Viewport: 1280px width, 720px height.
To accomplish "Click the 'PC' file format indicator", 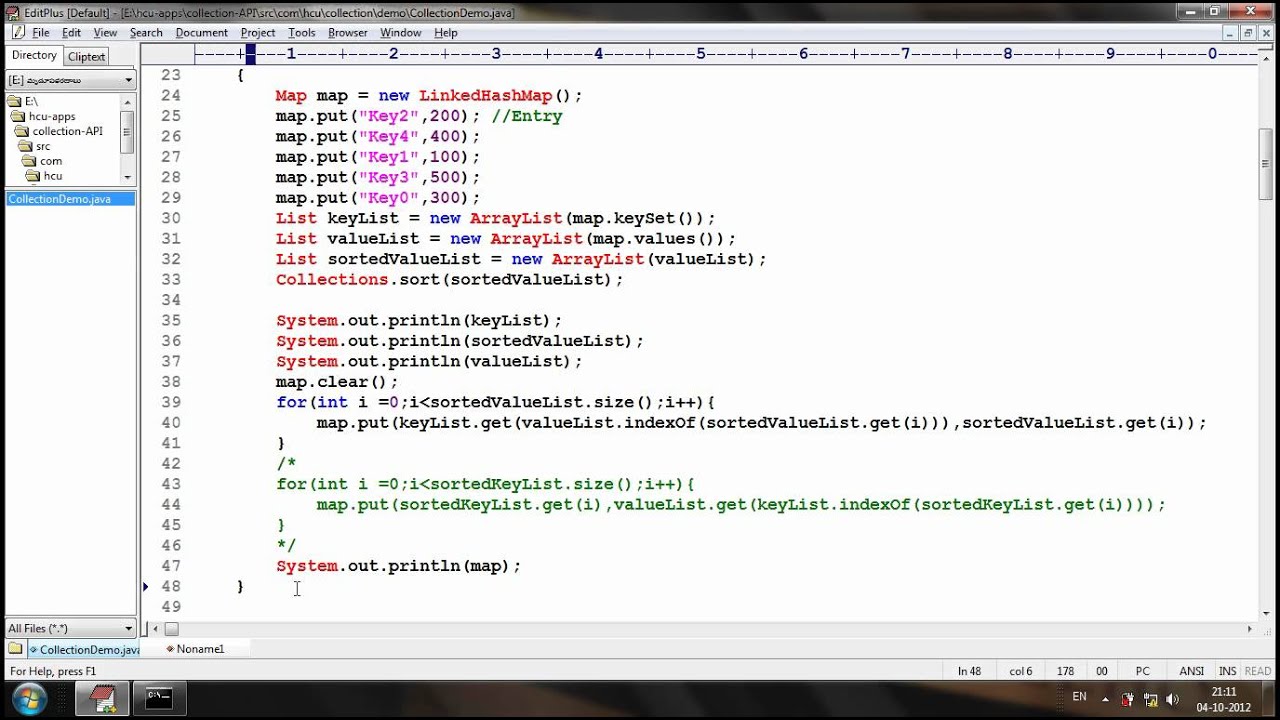I will (1142, 671).
